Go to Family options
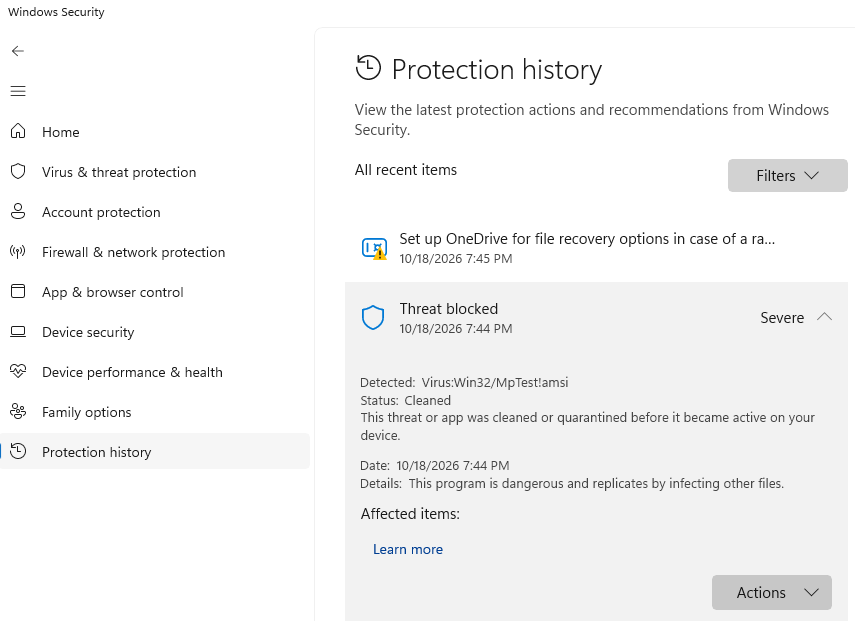Viewport: 855px width, 621px height. point(155,412)
